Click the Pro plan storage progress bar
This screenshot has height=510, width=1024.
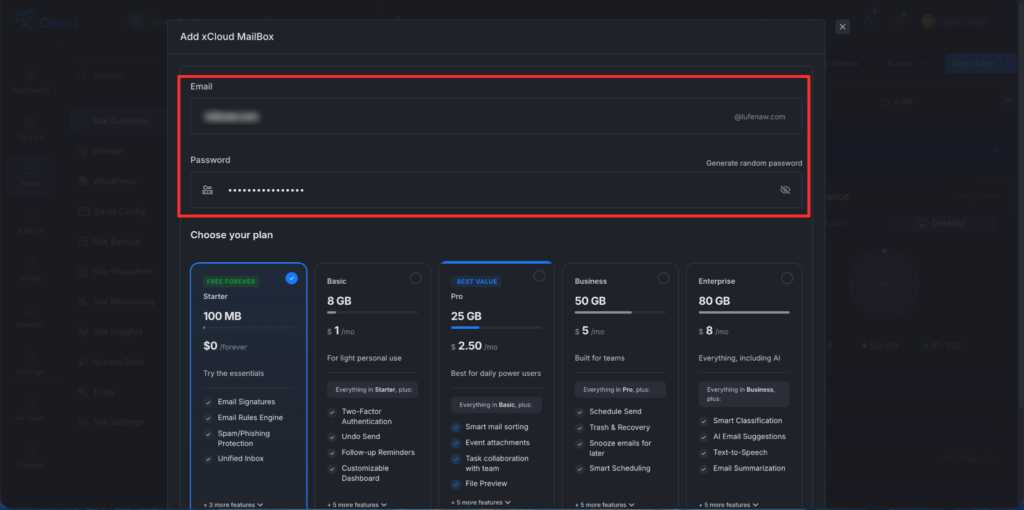(496, 327)
